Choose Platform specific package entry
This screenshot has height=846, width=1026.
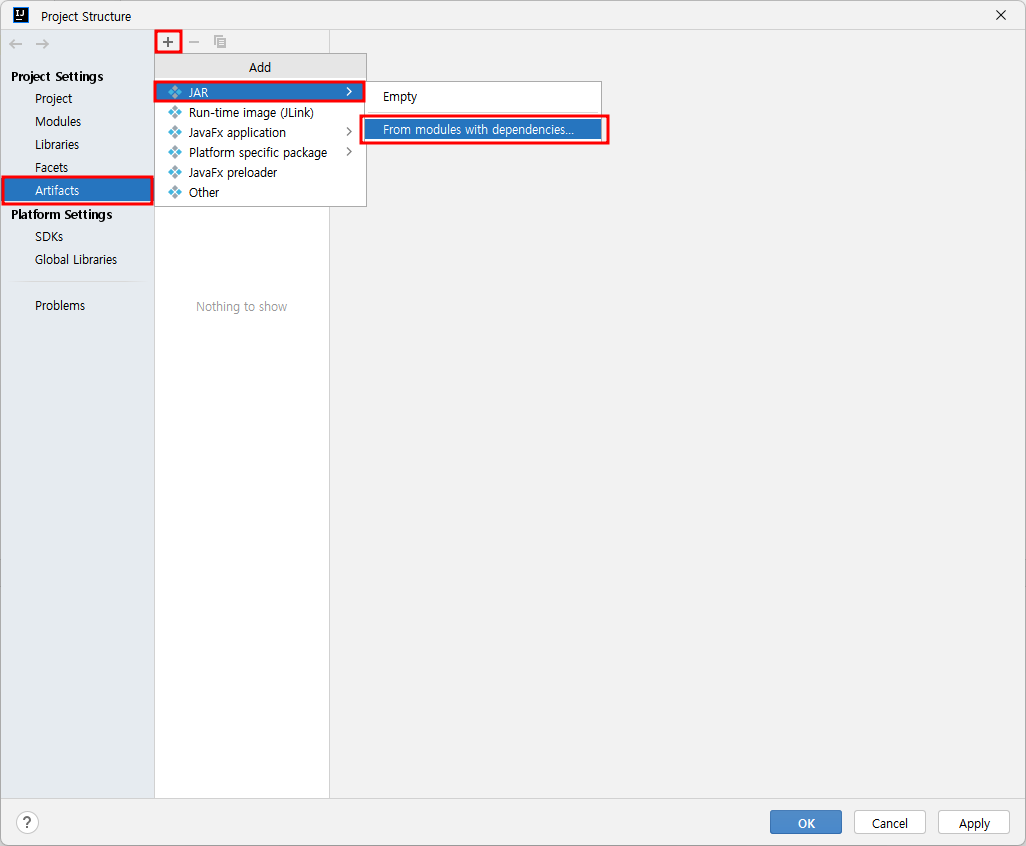click(x=260, y=152)
